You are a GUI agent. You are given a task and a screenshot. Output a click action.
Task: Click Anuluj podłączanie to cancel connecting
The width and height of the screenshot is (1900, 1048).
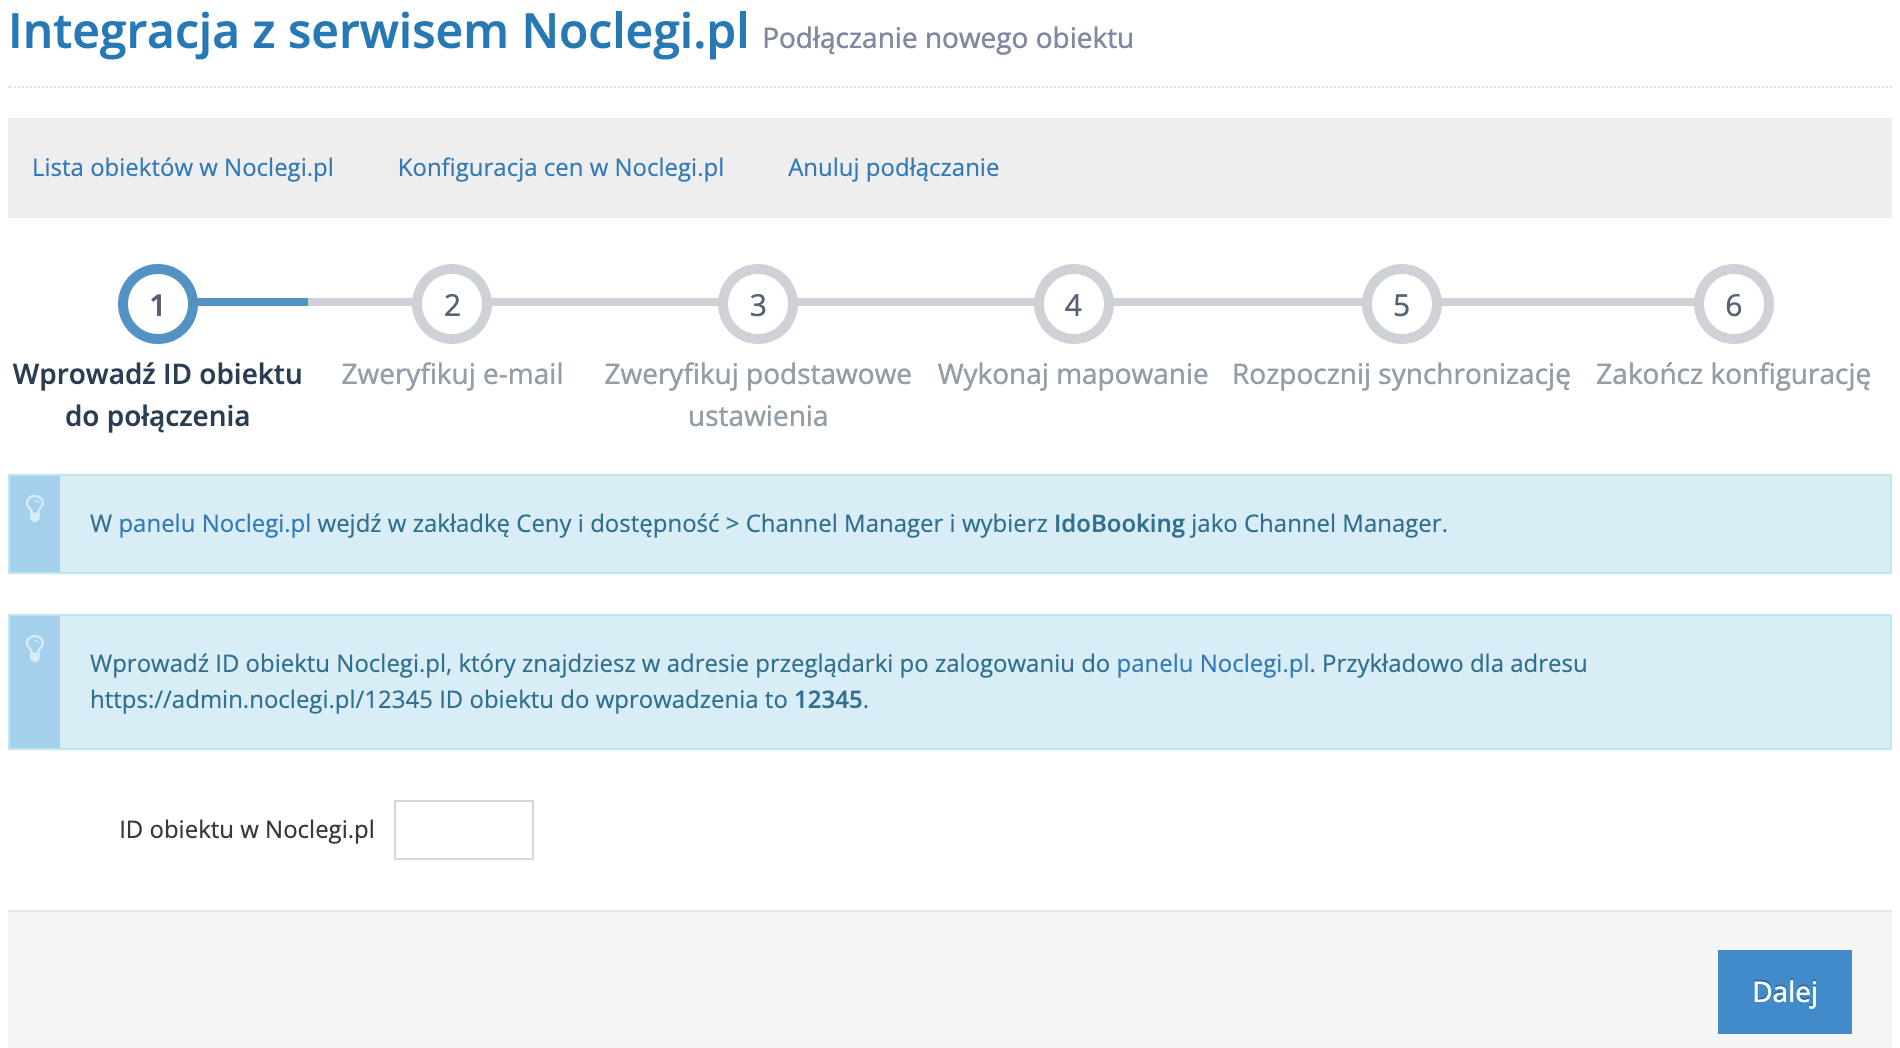click(x=893, y=167)
